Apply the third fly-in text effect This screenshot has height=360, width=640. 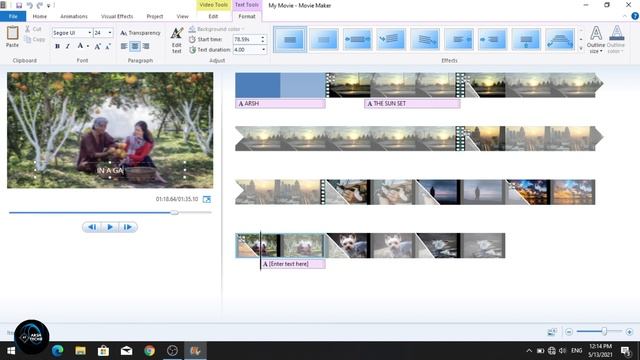[x=357, y=40]
